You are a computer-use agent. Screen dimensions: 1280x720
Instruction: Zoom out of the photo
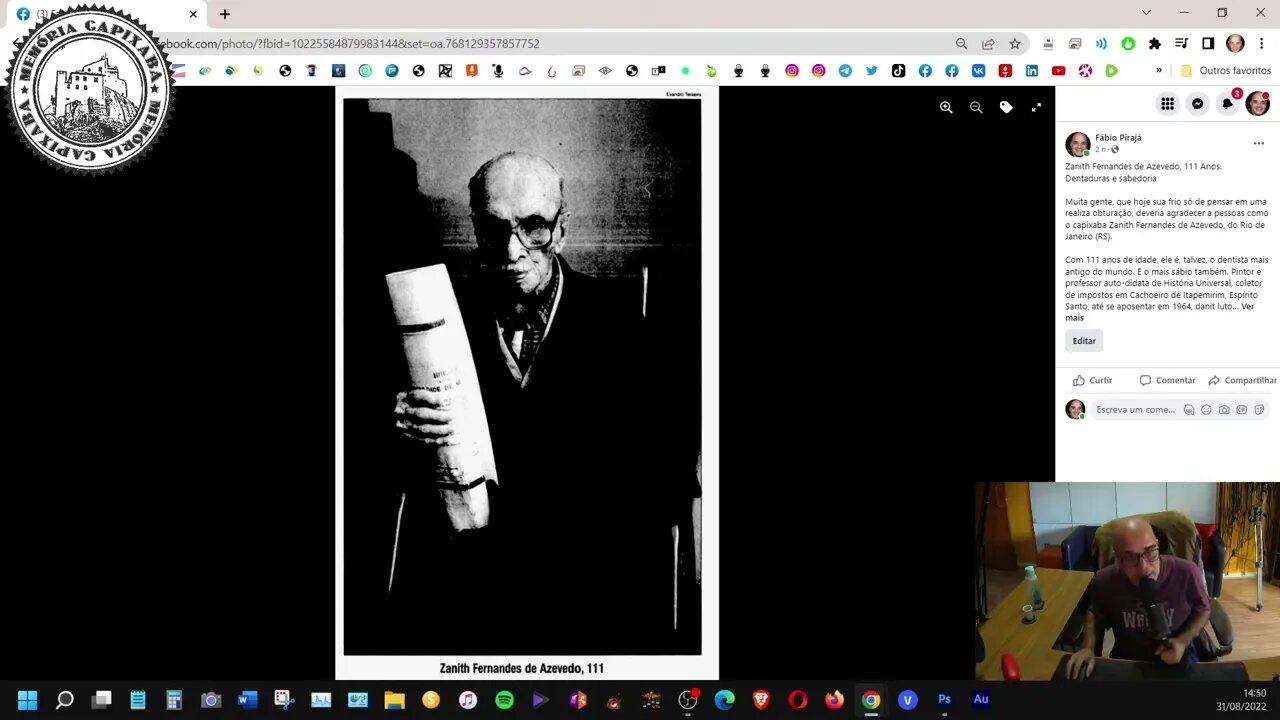pyautogui.click(x=976, y=107)
